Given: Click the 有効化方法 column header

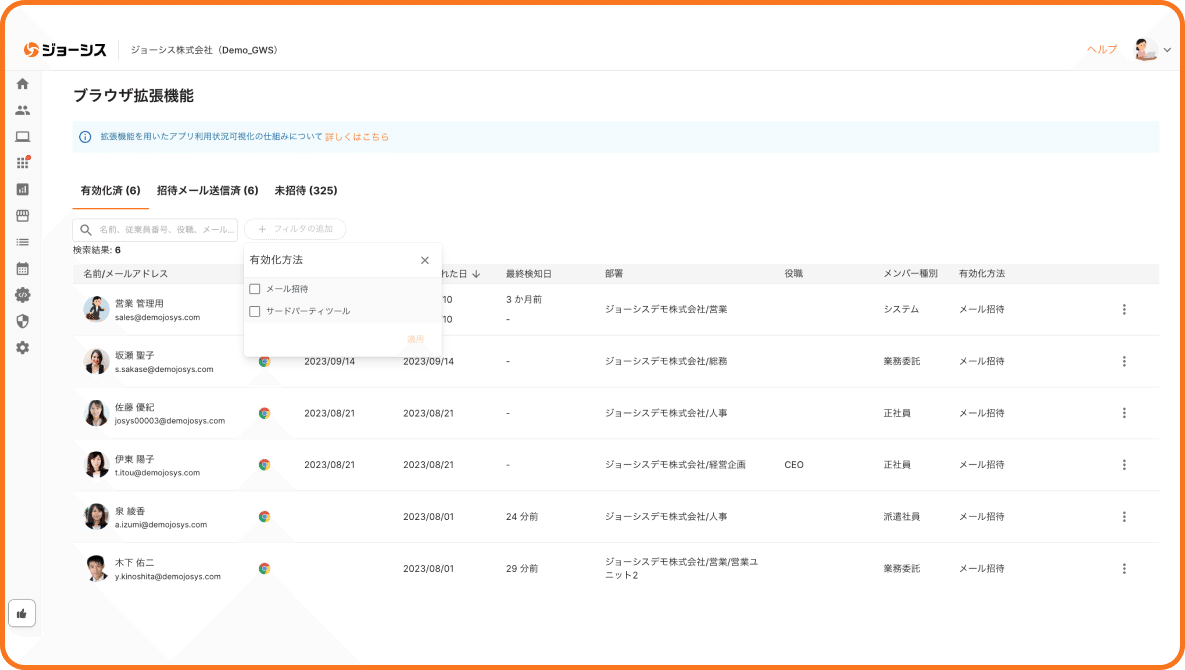Looking at the screenshot, I should pyautogui.click(x=982, y=274).
